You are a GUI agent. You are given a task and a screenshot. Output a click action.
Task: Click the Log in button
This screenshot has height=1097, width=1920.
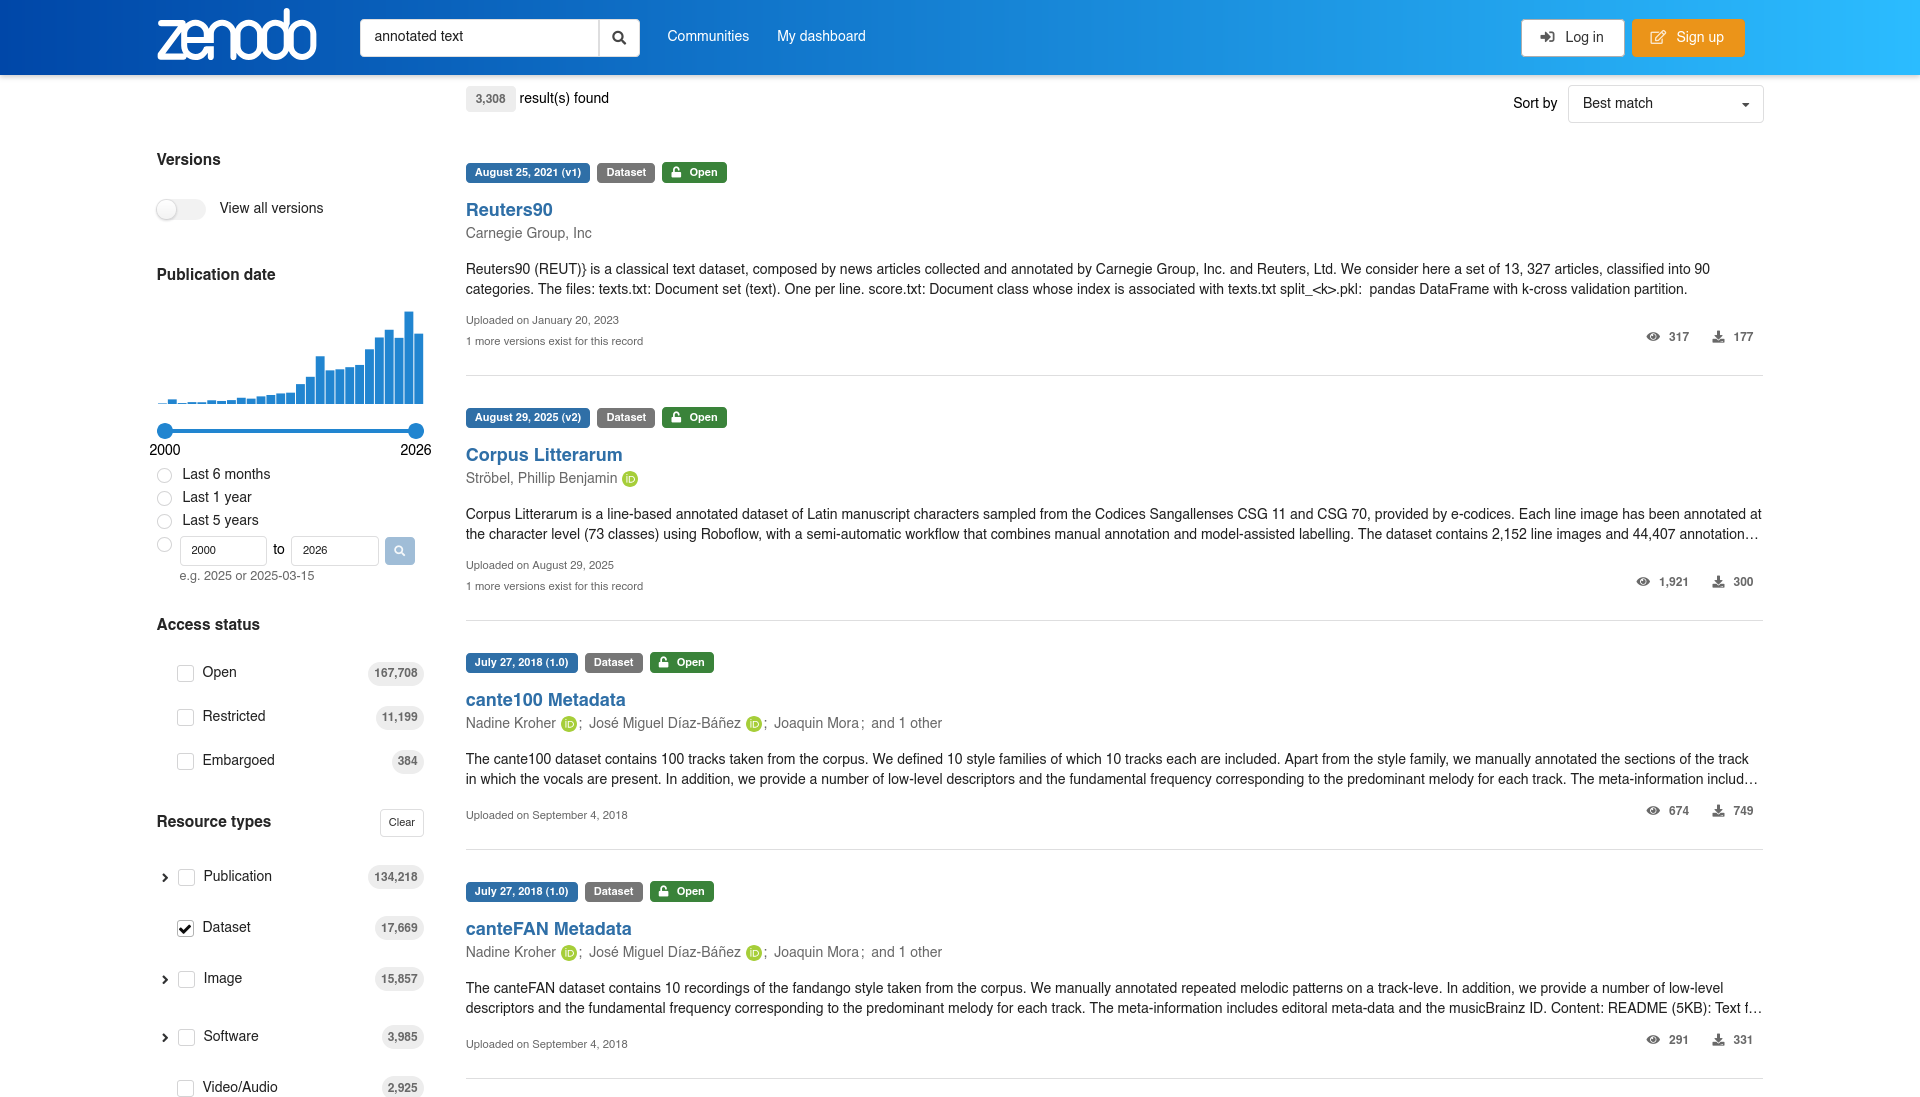click(x=1572, y=38)
